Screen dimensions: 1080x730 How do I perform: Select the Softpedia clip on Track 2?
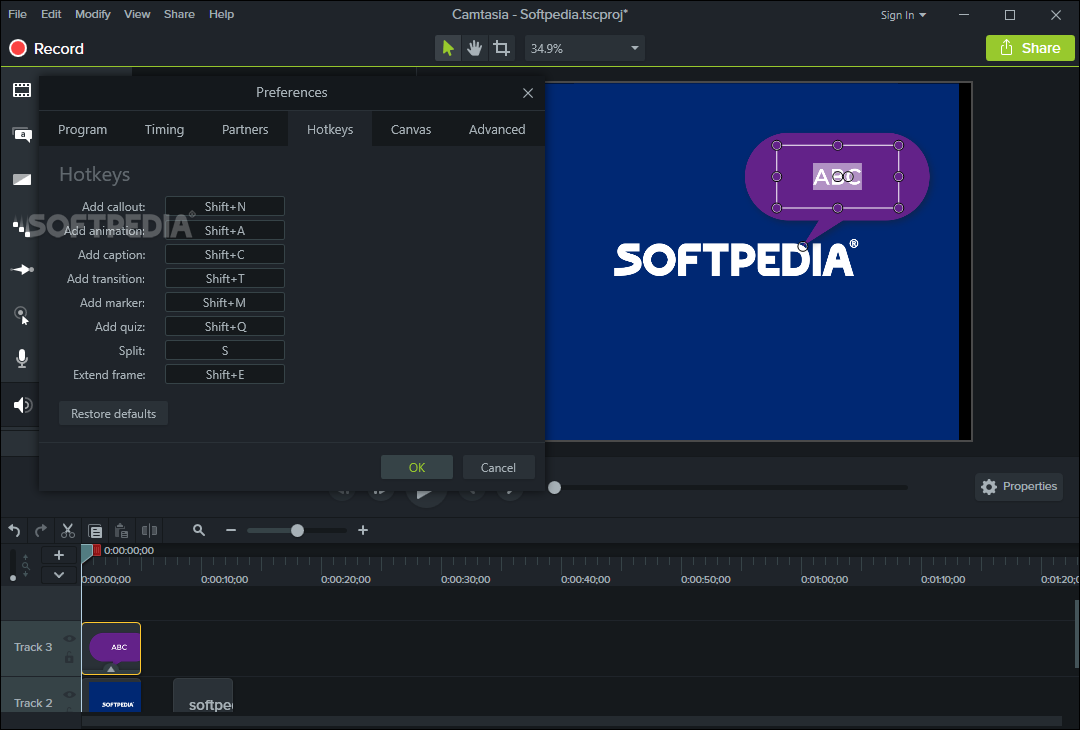[x=114, y=697]
